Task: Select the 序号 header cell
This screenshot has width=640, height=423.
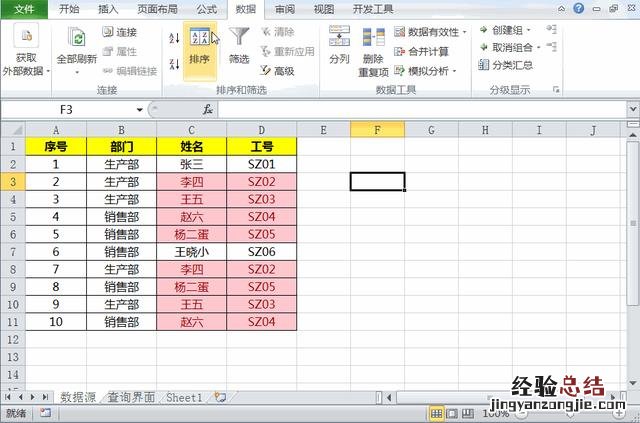Action: tap(56, 147)
